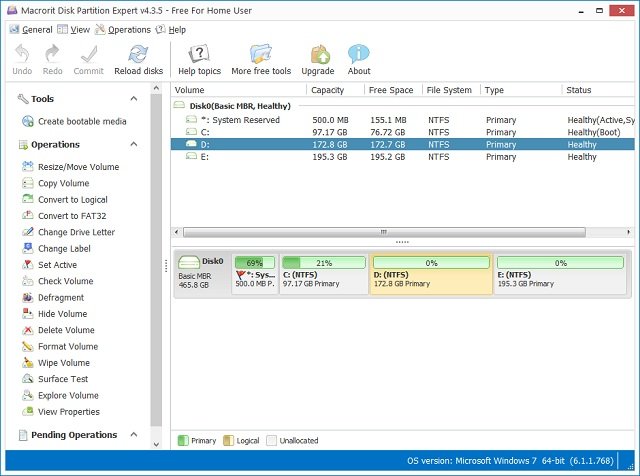The height and width of the screenshot is (476, 640).
Task: Select Create bootable media
Action: pos(74,121)
